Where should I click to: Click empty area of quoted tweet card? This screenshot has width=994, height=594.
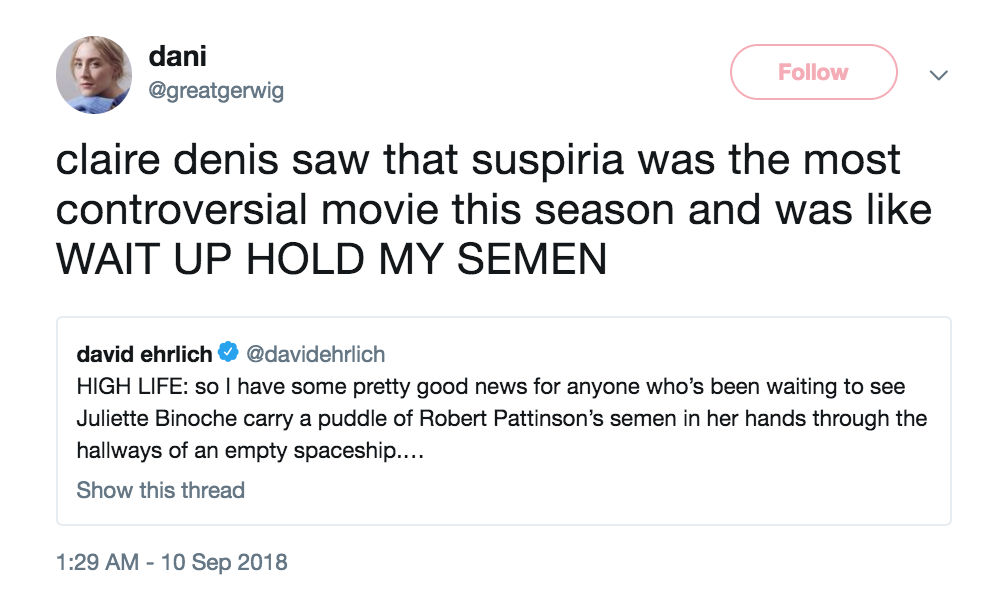(x=650, y=490)
